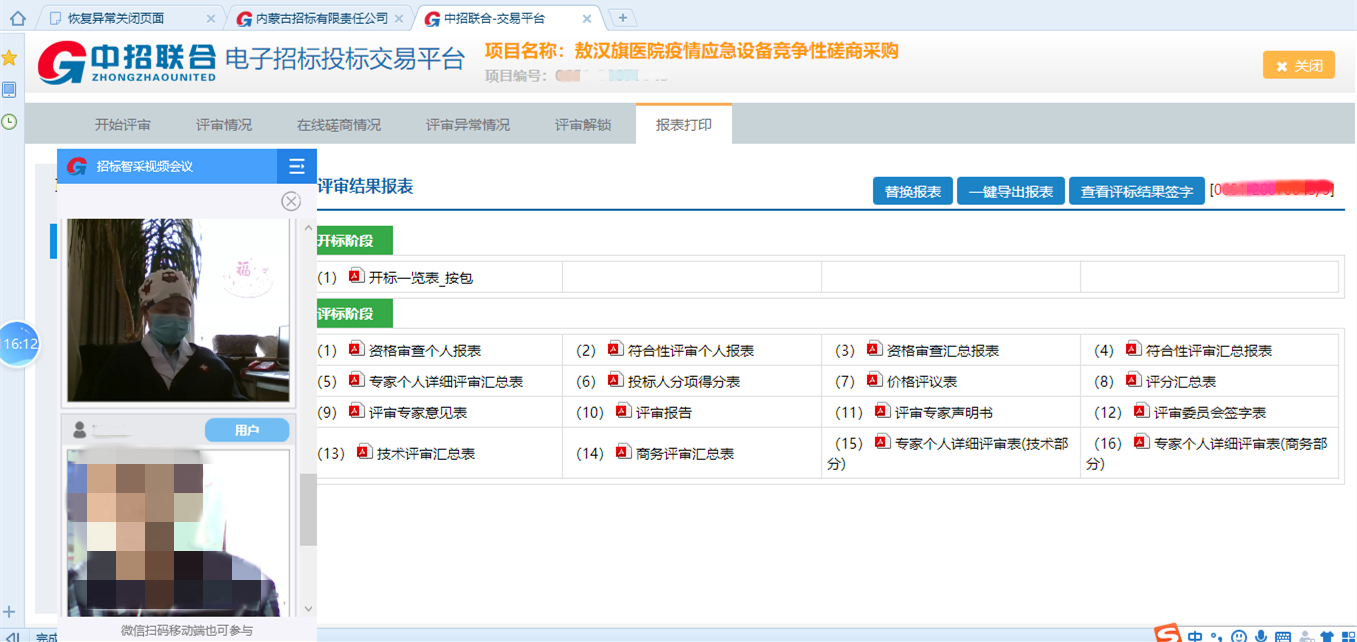Screen dimensions: 1357x642
Task: Click 一键导出报表 button
Action: (x=1011, y=192)
